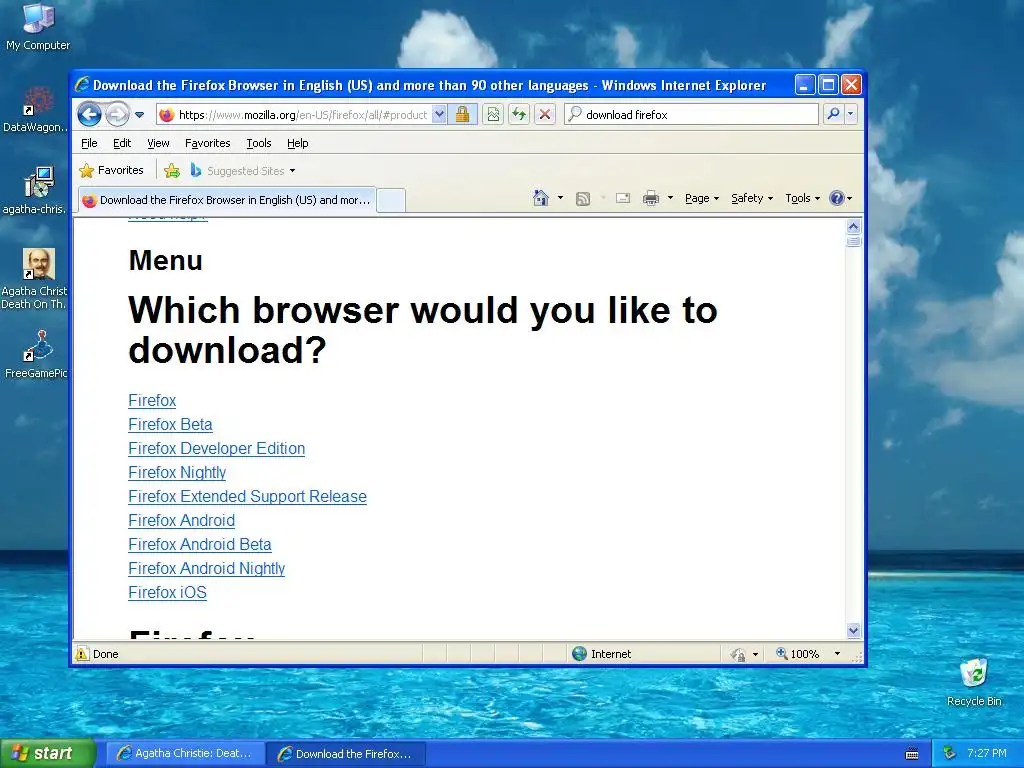Image resolution: width=1024 pixels, height=768 pixels.
Task: Click the tray on-screen keyboard icon
Action: coord(912,754)
